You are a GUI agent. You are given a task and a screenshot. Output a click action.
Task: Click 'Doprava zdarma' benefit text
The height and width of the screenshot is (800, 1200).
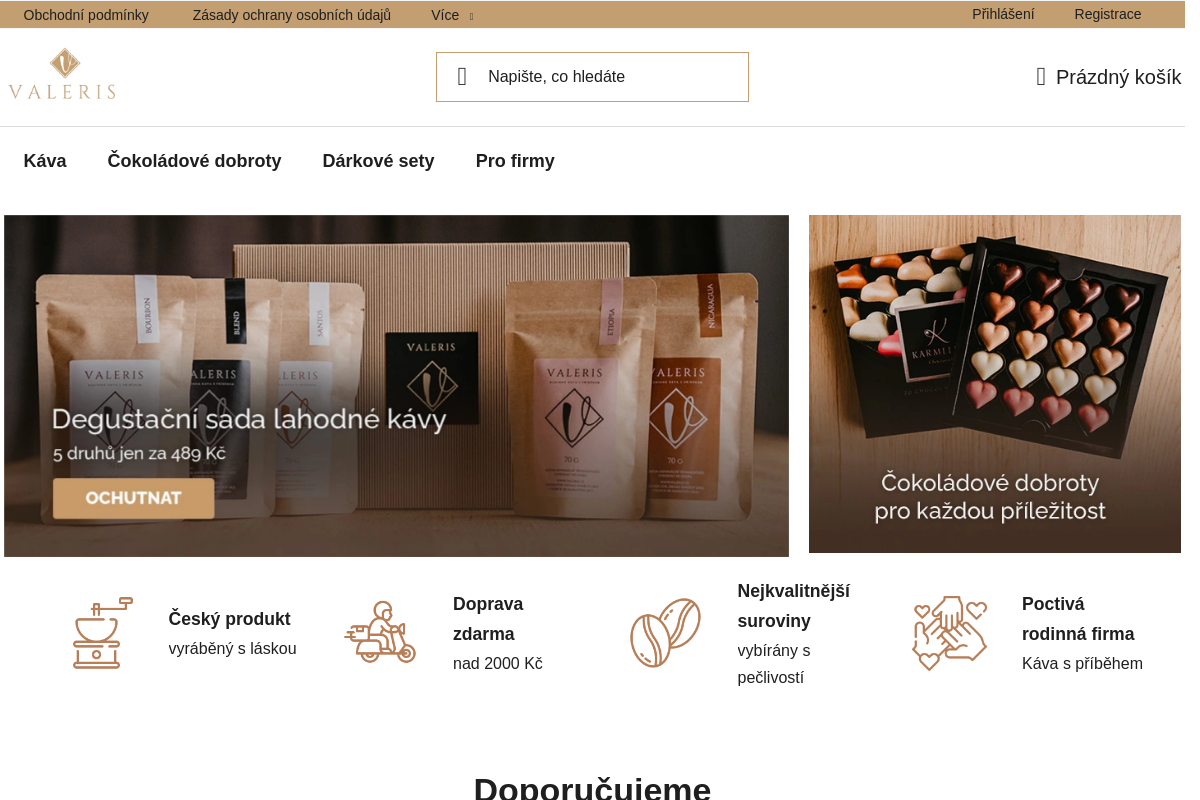click(488, 619)
